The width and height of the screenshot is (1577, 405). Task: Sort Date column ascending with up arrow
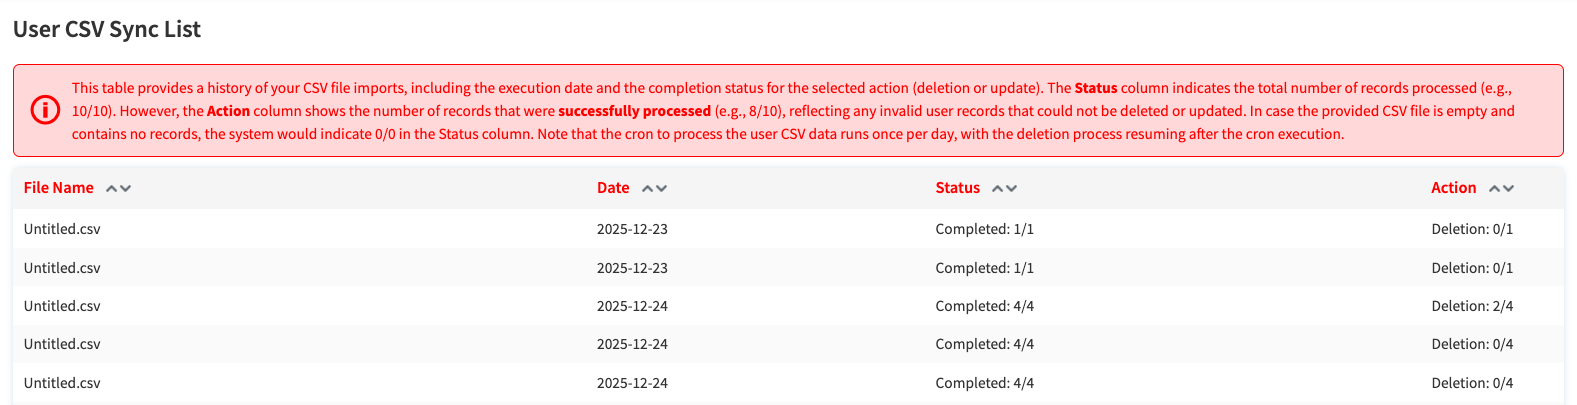pos(648,188)
